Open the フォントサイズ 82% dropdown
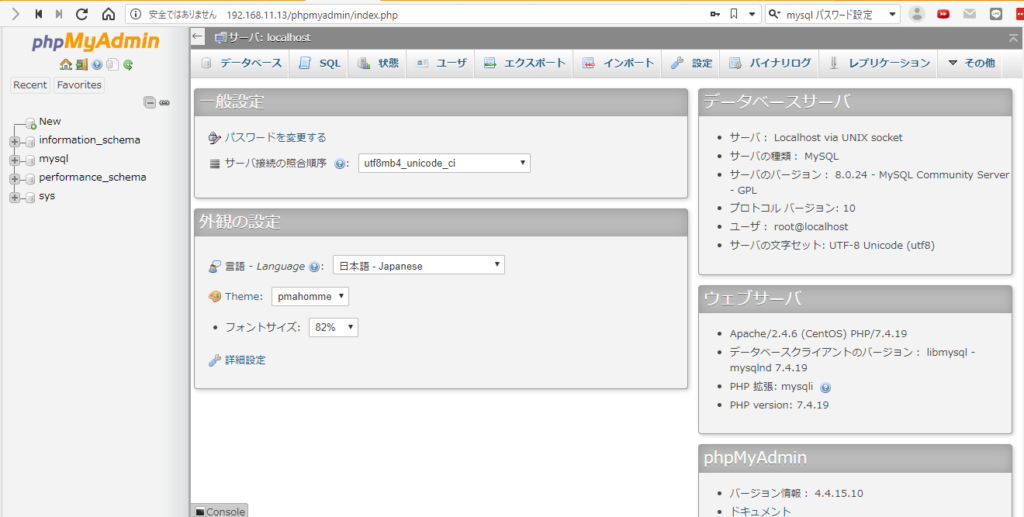This screenshot has height=517, width=1024. click(x=334, y=327)
